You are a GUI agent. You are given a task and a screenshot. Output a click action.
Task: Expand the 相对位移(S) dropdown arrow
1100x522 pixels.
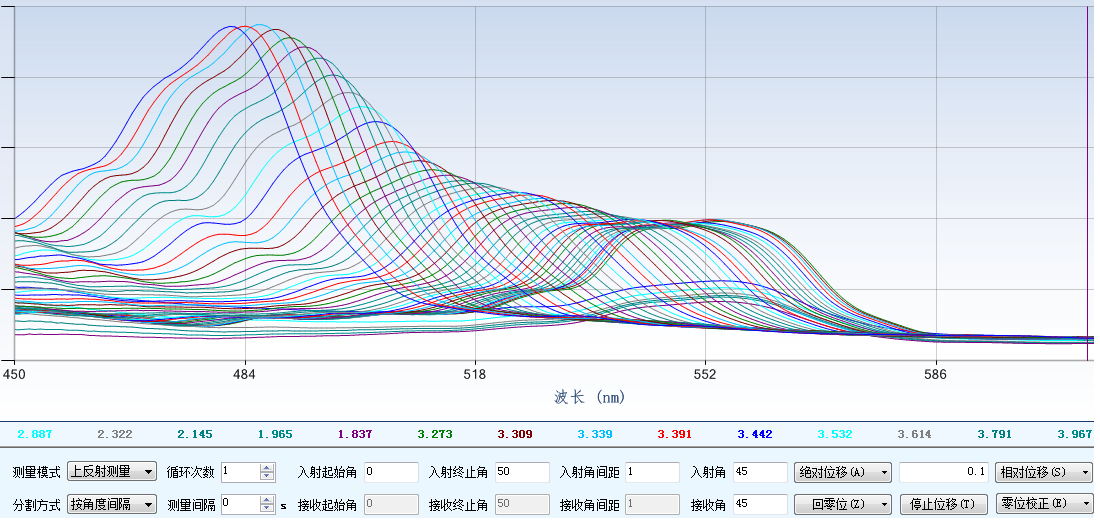[1087, 472]
